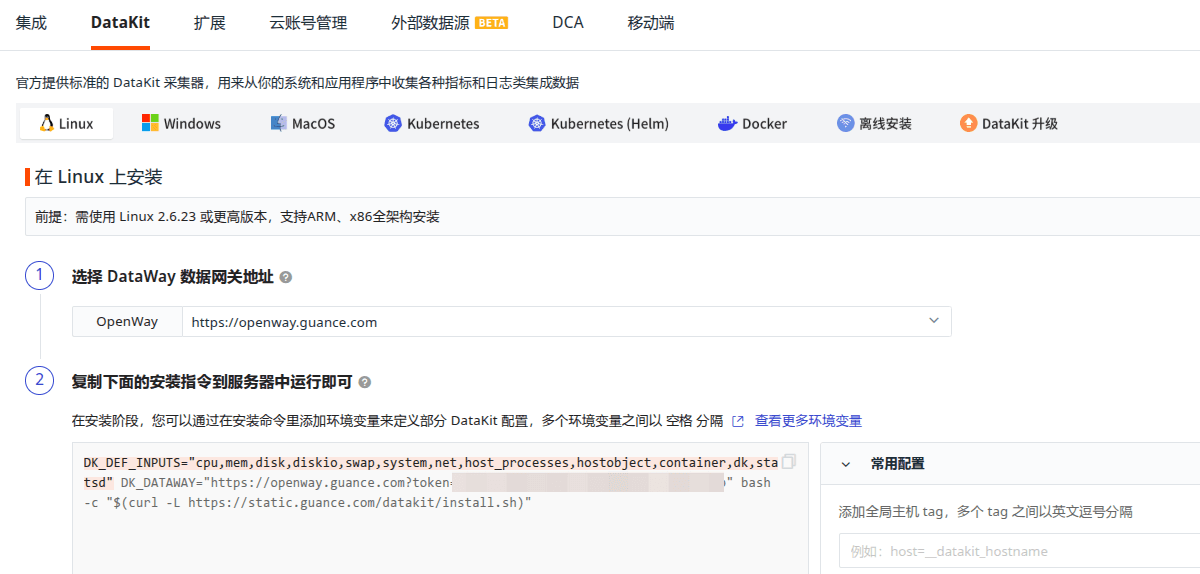Click the DataKit 升级 upgrade icon
This screenshot has width=1200, height=574.
[968, 124]
